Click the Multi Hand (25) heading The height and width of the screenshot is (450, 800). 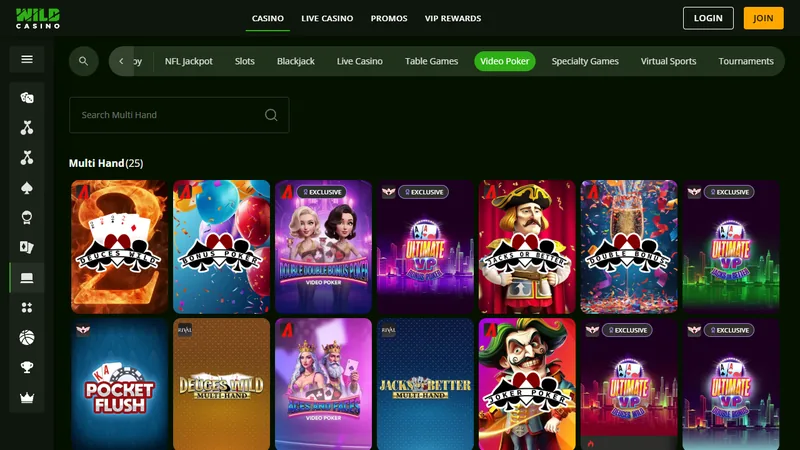[106, 163]
